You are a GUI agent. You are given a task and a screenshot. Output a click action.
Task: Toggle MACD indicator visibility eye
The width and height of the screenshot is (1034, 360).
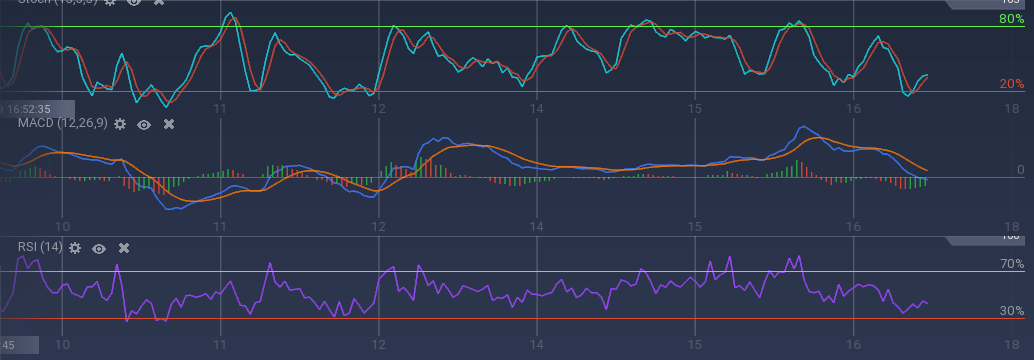[x=144, y=124]
